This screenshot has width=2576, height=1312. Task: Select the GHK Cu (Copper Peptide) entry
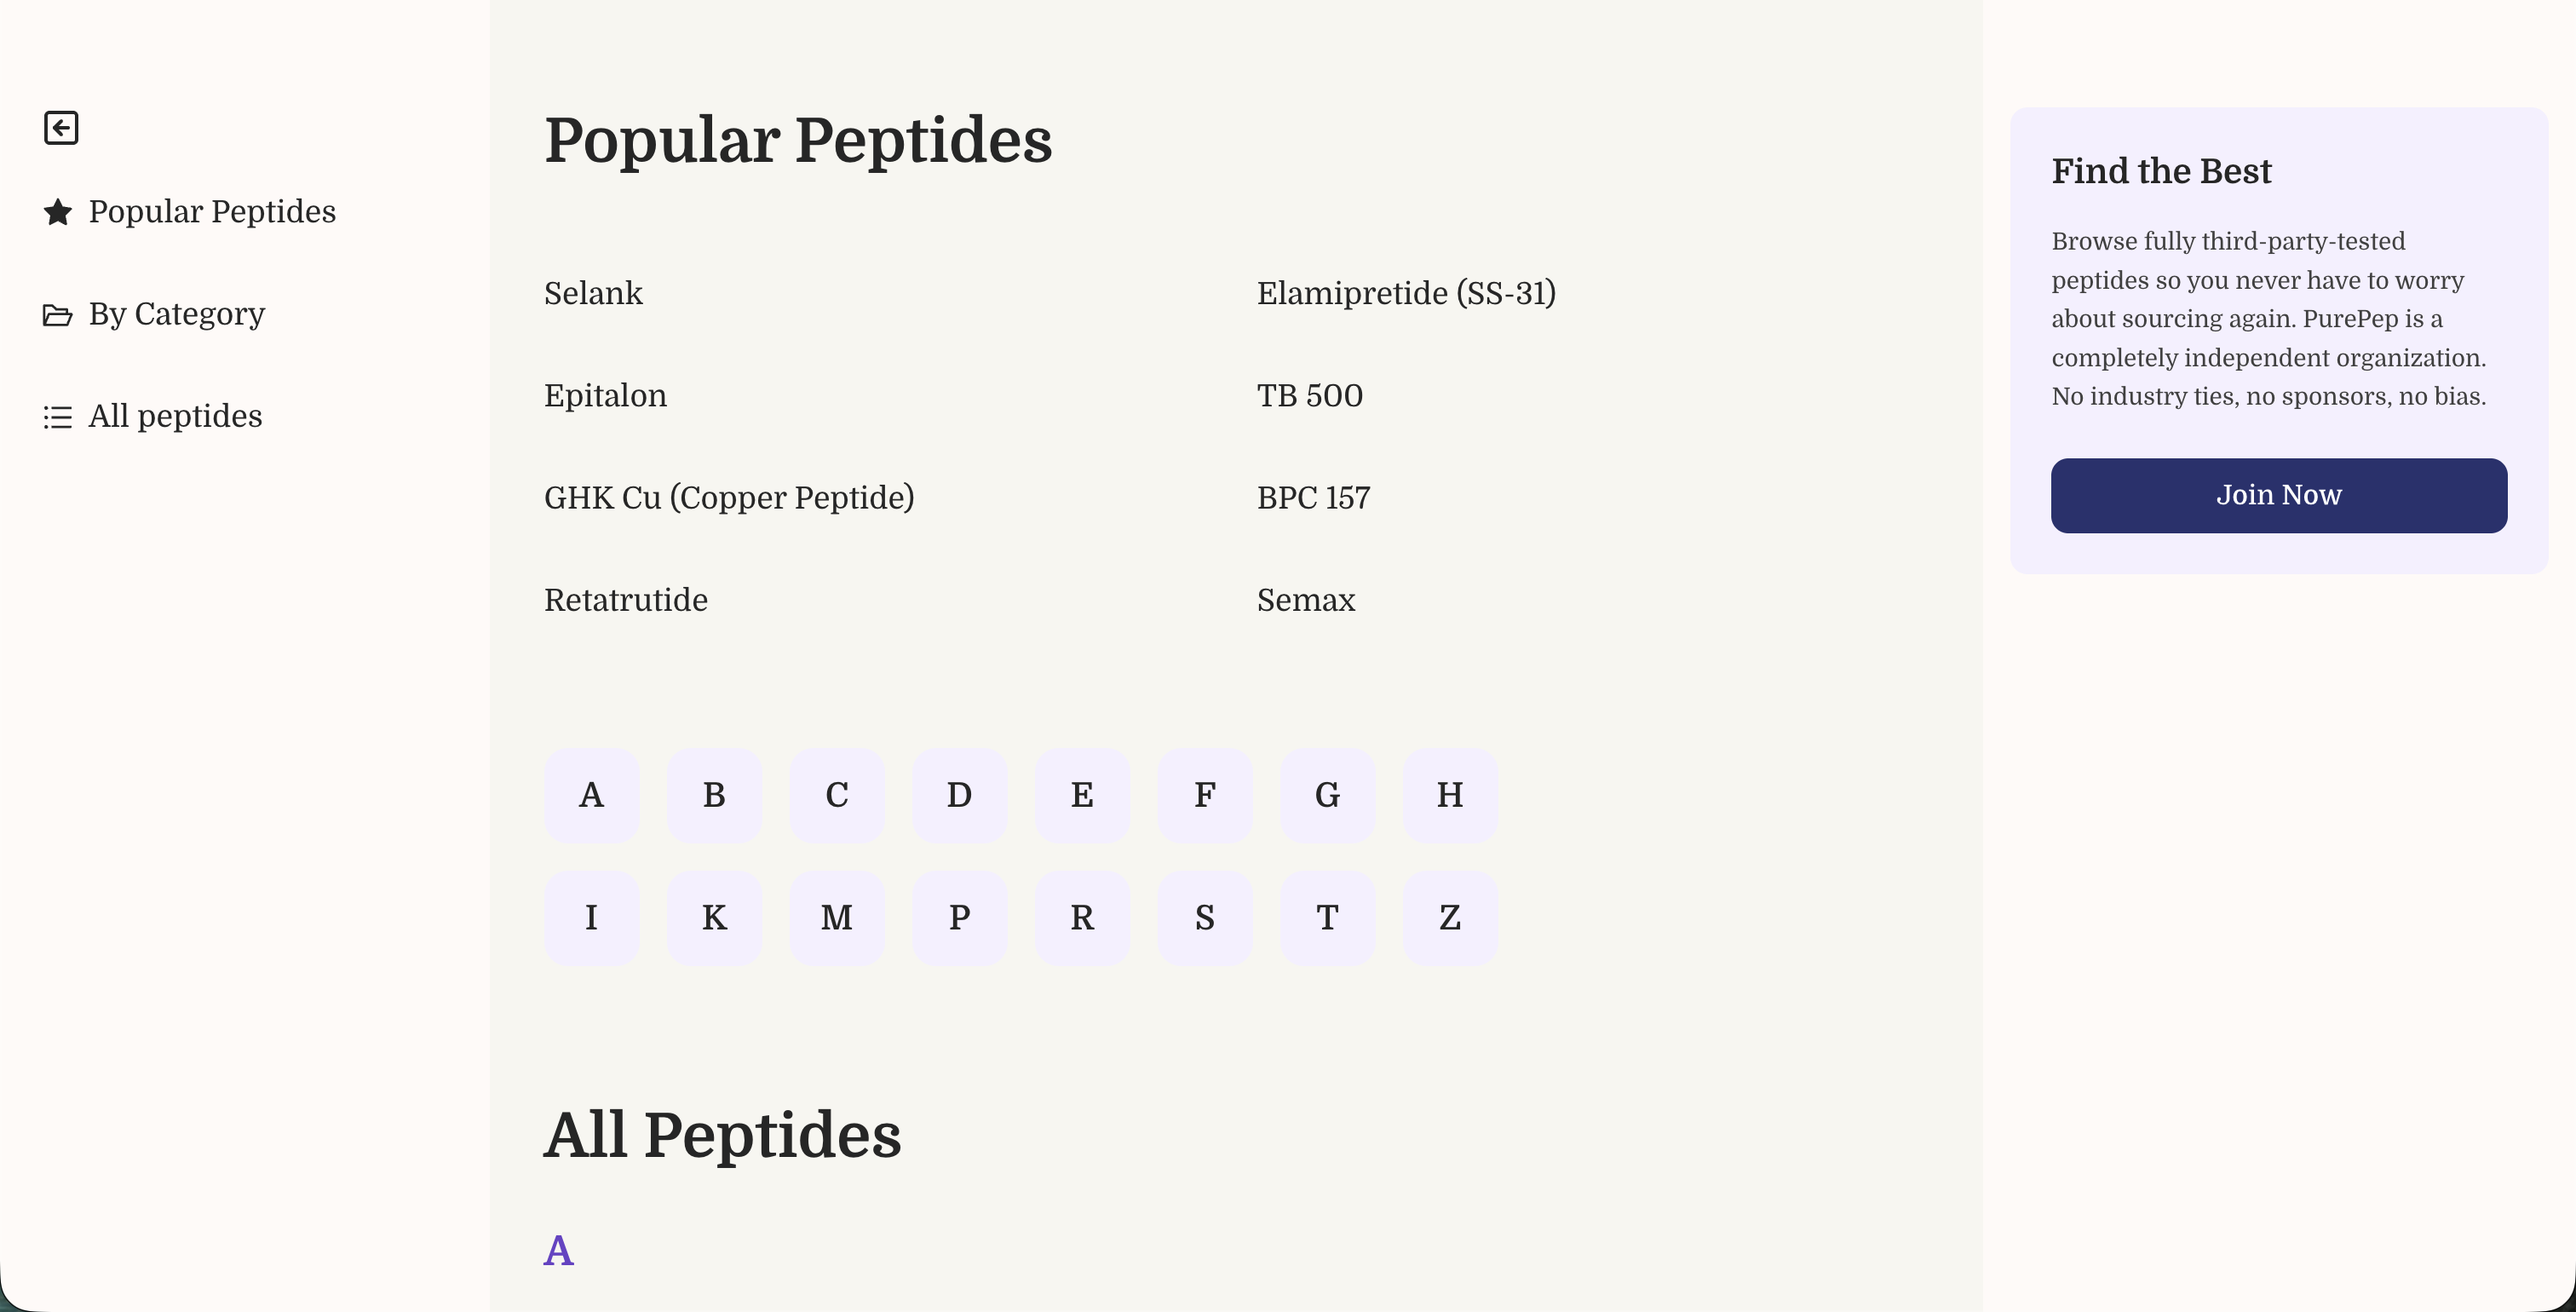(729, 497)
